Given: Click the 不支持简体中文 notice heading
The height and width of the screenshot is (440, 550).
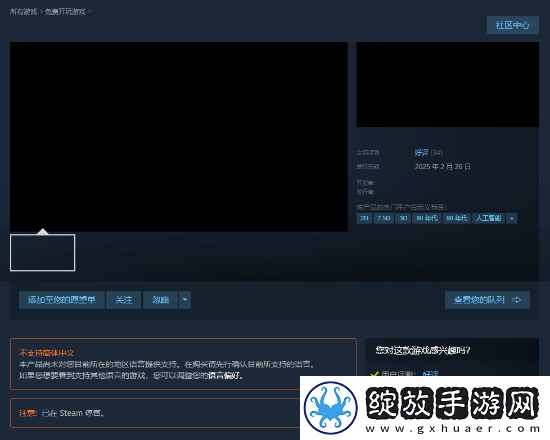Looking at the screenshot, I should (46, 353).
